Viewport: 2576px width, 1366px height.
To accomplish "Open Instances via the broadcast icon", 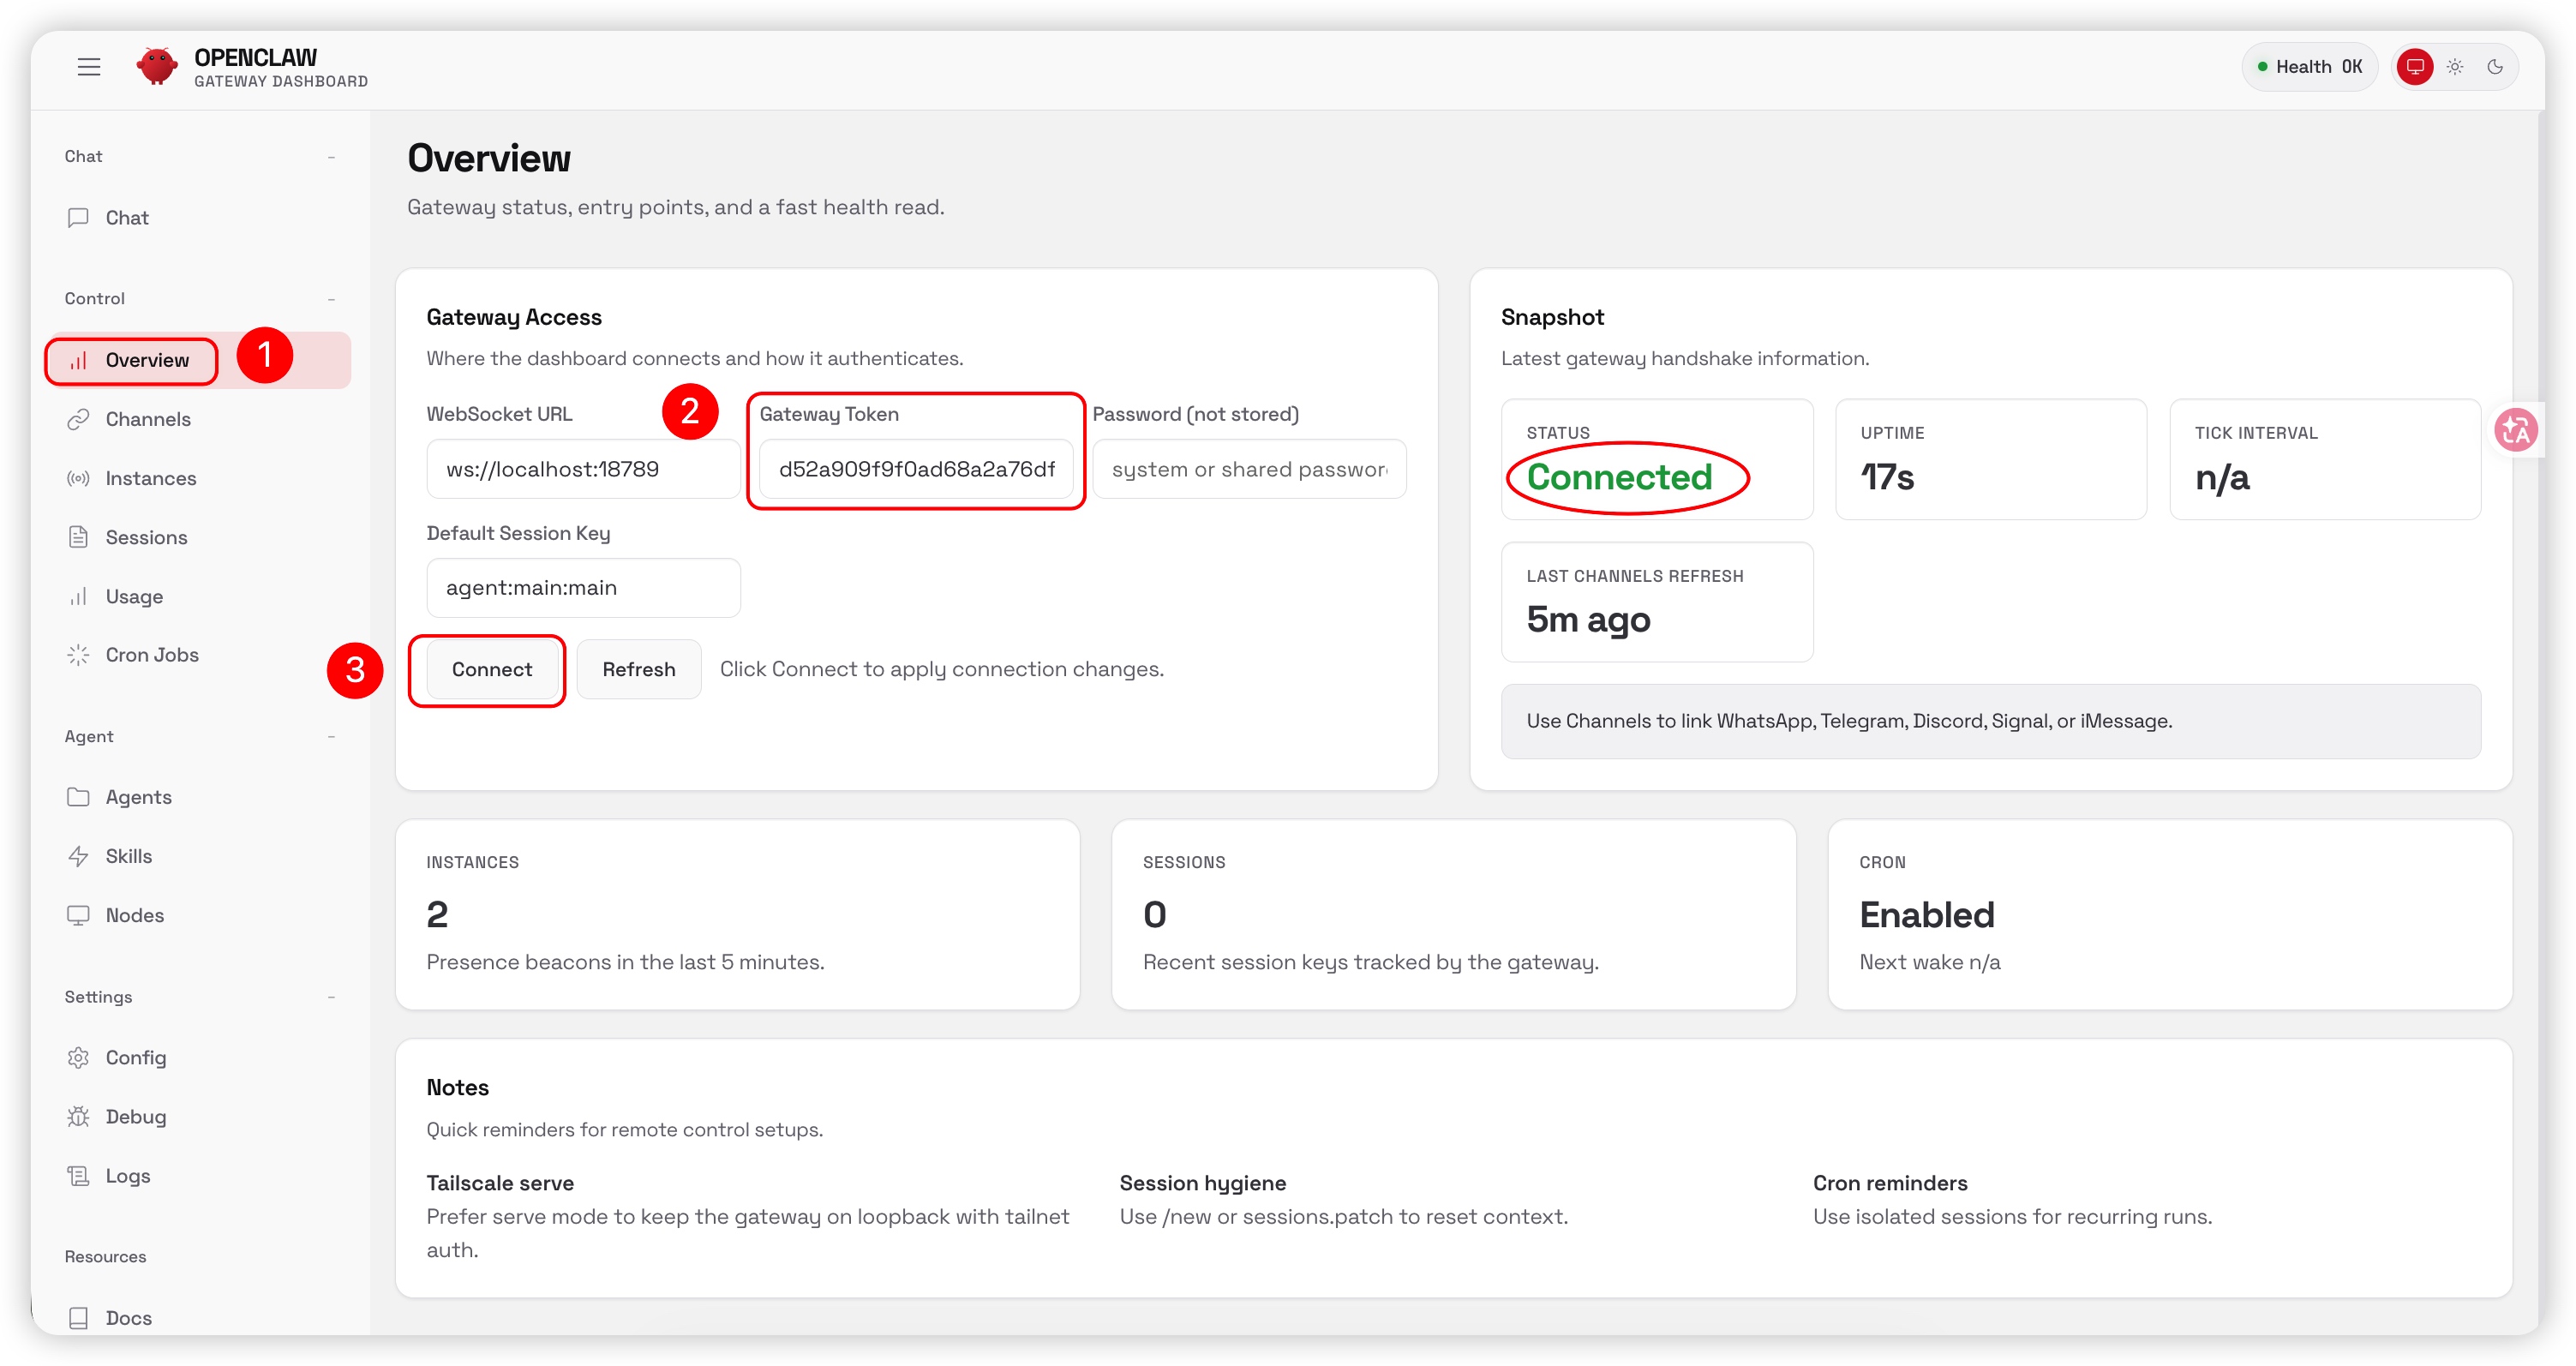I will pos(78,478).
